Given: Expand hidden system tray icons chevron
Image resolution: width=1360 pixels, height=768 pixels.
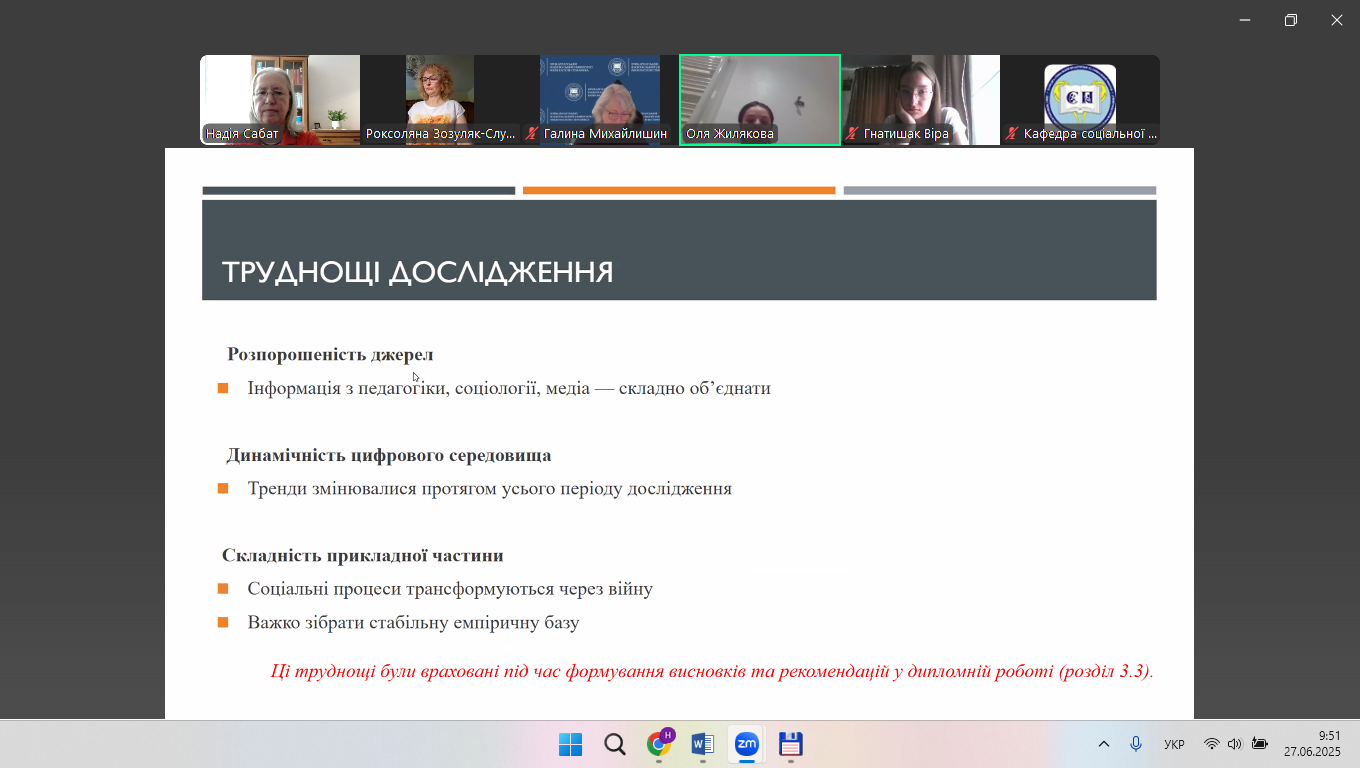Looking at the screenshot, I should (1104, 744).
